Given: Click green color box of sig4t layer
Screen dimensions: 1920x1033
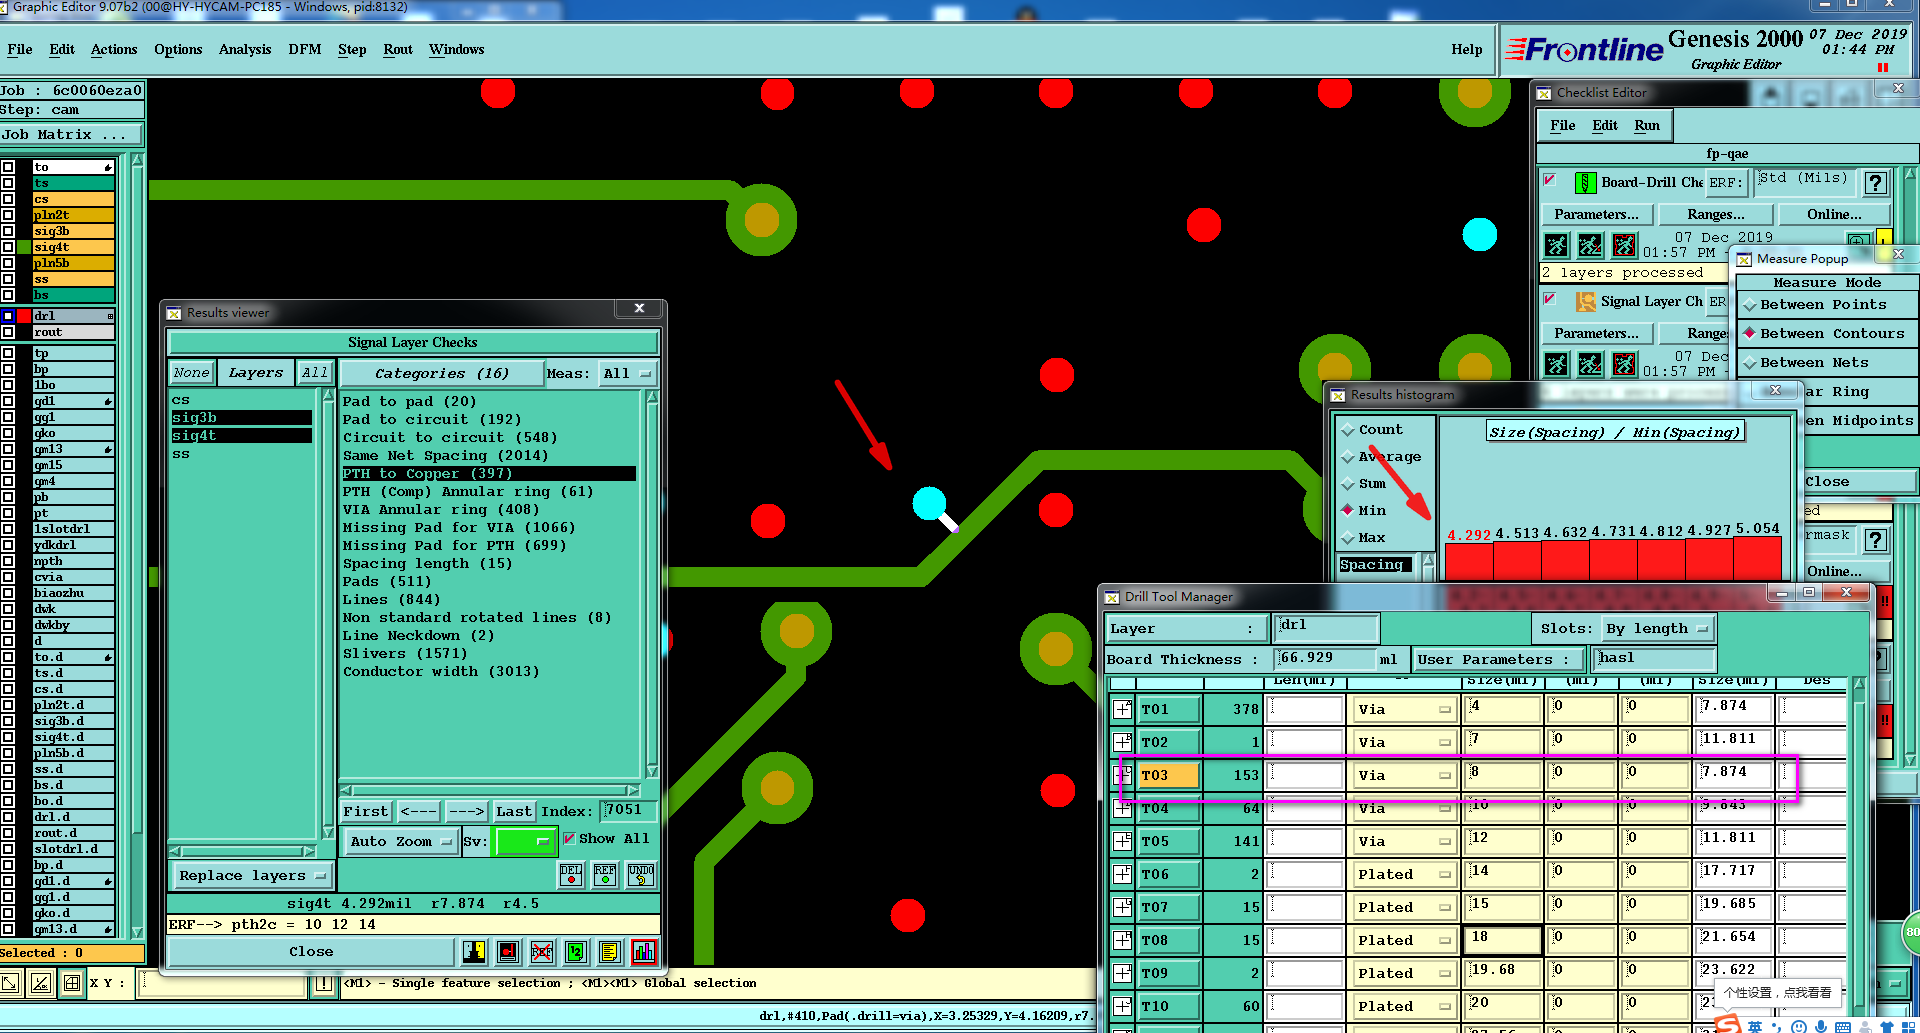Looking at the screenshot, I should 24,247.
